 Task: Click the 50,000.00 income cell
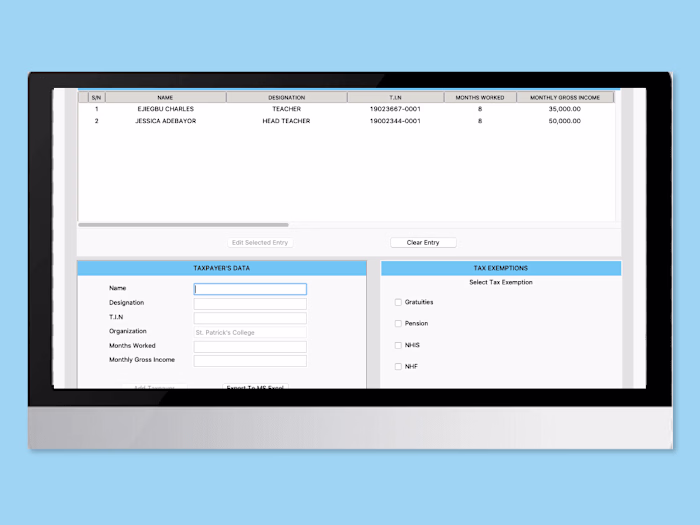(565, 121)
